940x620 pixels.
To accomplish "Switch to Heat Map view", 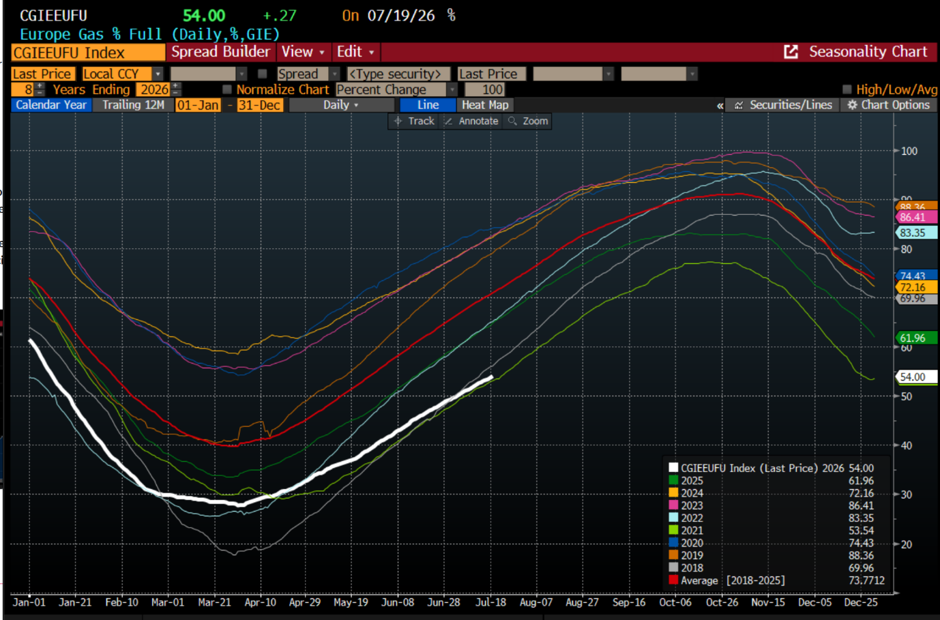I will coord(485,105).
